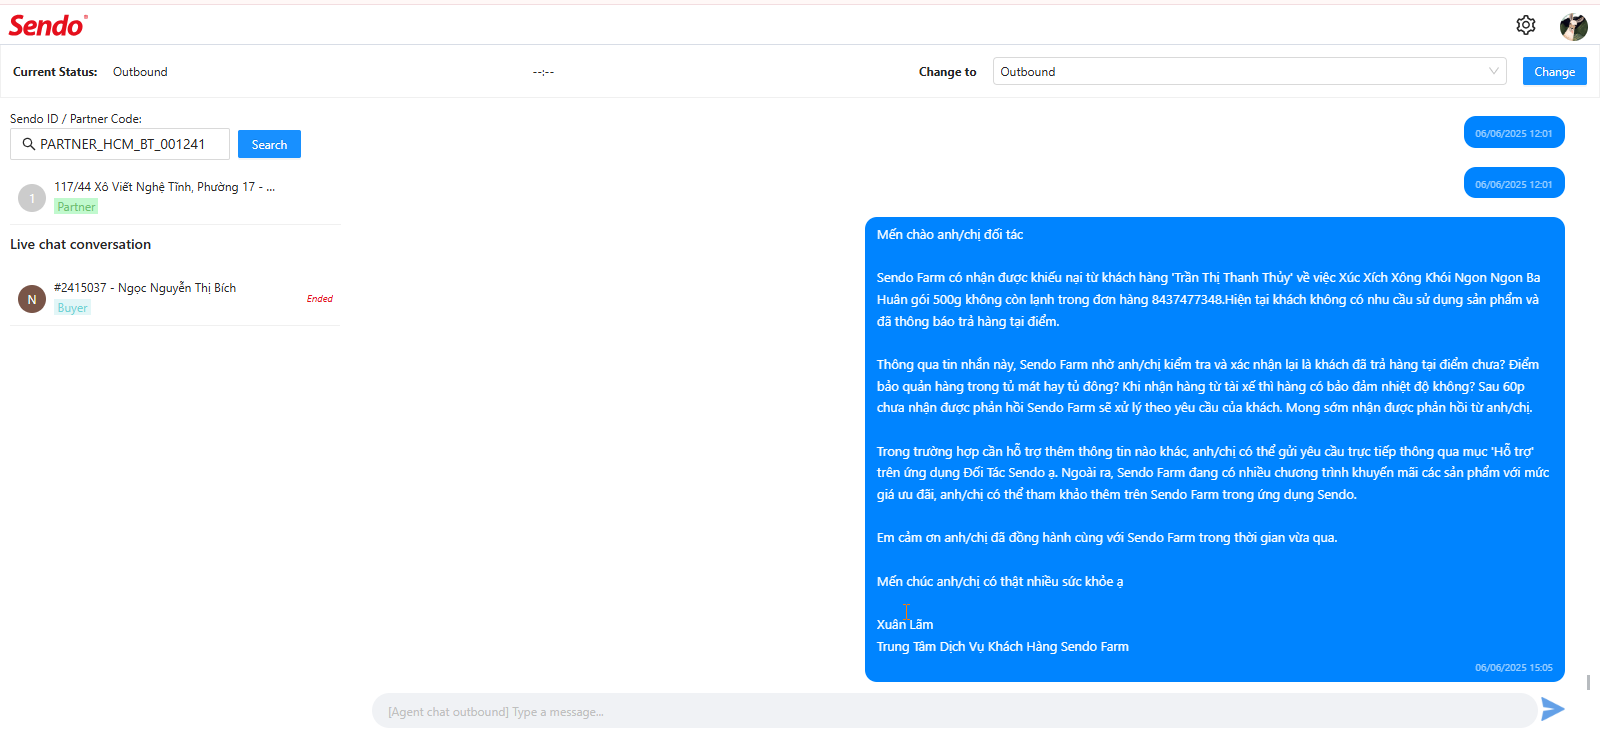Expand the status dropdown chevron arrow
The width and height of the screenshot is (1600, 733).
pyautogui.click(x=1493, y=71)
